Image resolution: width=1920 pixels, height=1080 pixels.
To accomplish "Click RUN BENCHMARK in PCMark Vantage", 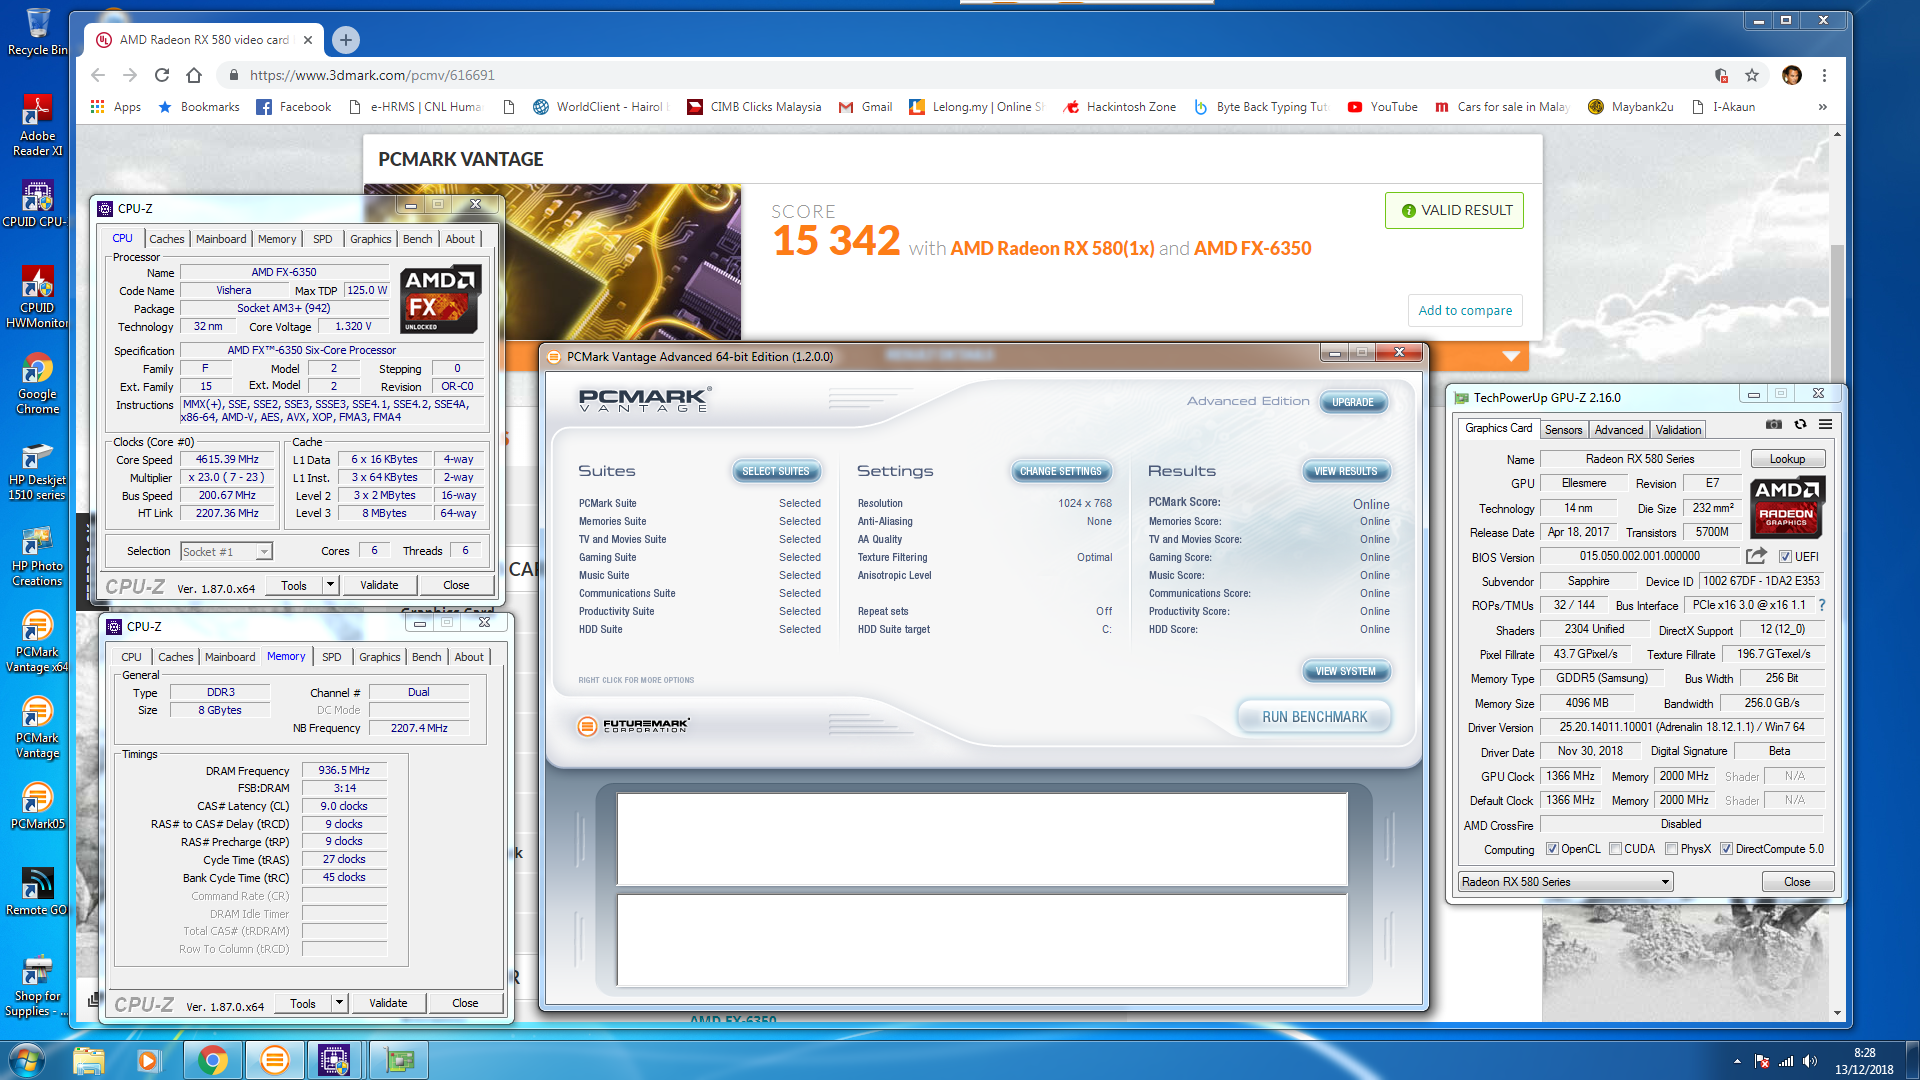I will pyautogui.click(x=1314, y=717).
